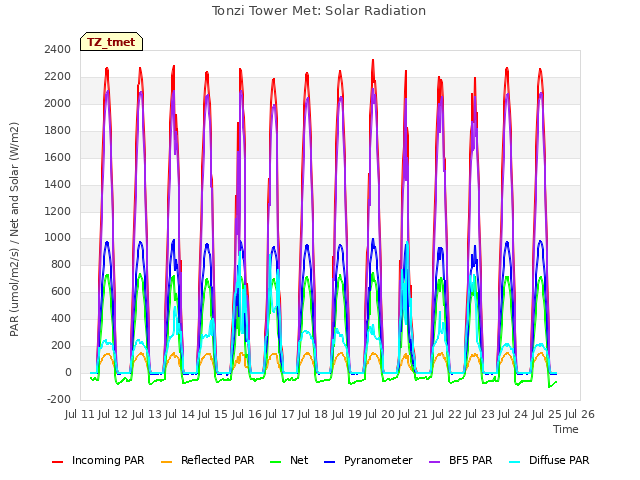640x480 pixels.
Task: Click the Jul 25 x-axis date label
Action: pos(547,414)
